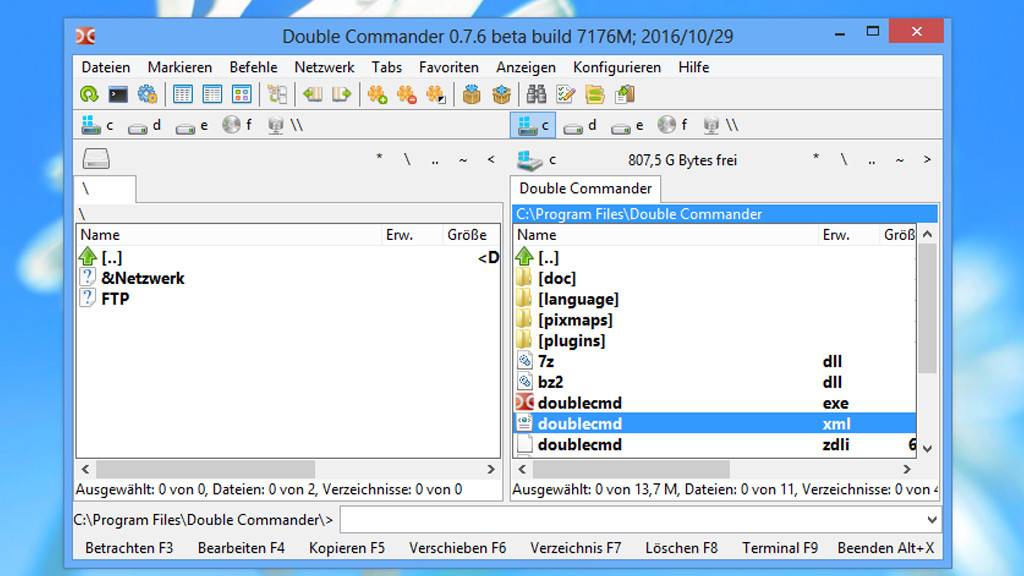Open the terminal icon in the toolbar
The image size is (1024, 576).
[118, 95]
